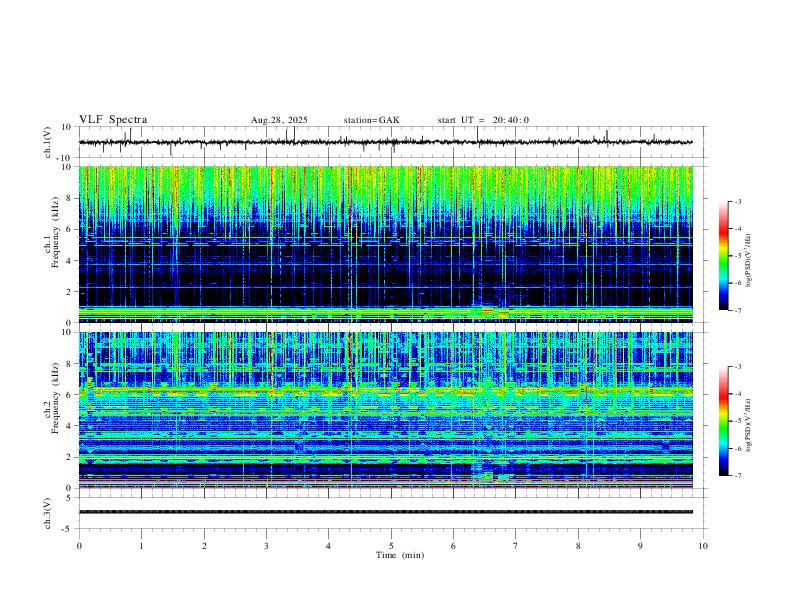This screenshot has height=612, width=792.
Task: Click the "ch.3(V)" axis label
Action: click(48, 513)
